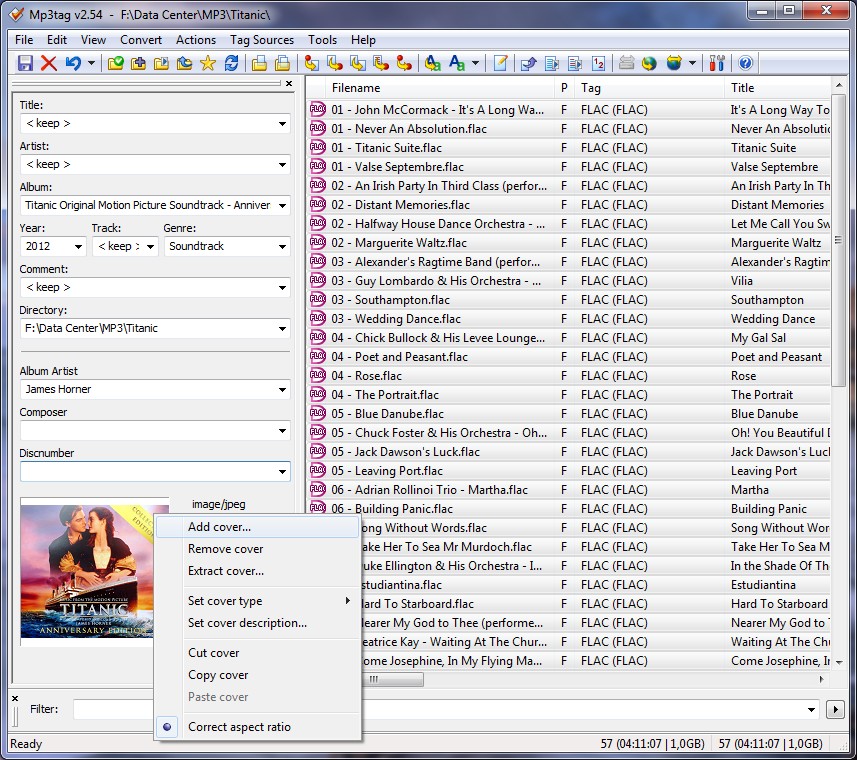Open the Tag Sources menu
The width and height of the screenshot is (857, 760).
pyautogui.click(x=262, y=40)
